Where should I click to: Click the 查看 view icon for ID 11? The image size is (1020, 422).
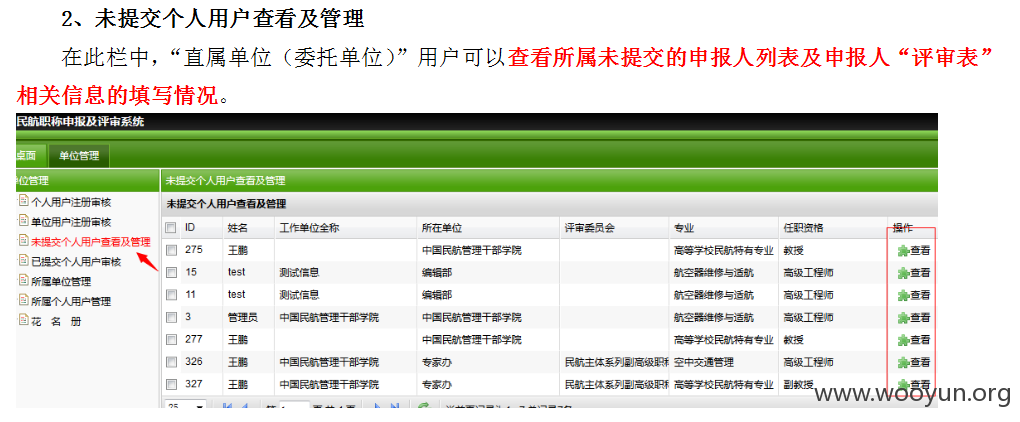point(903,295)
